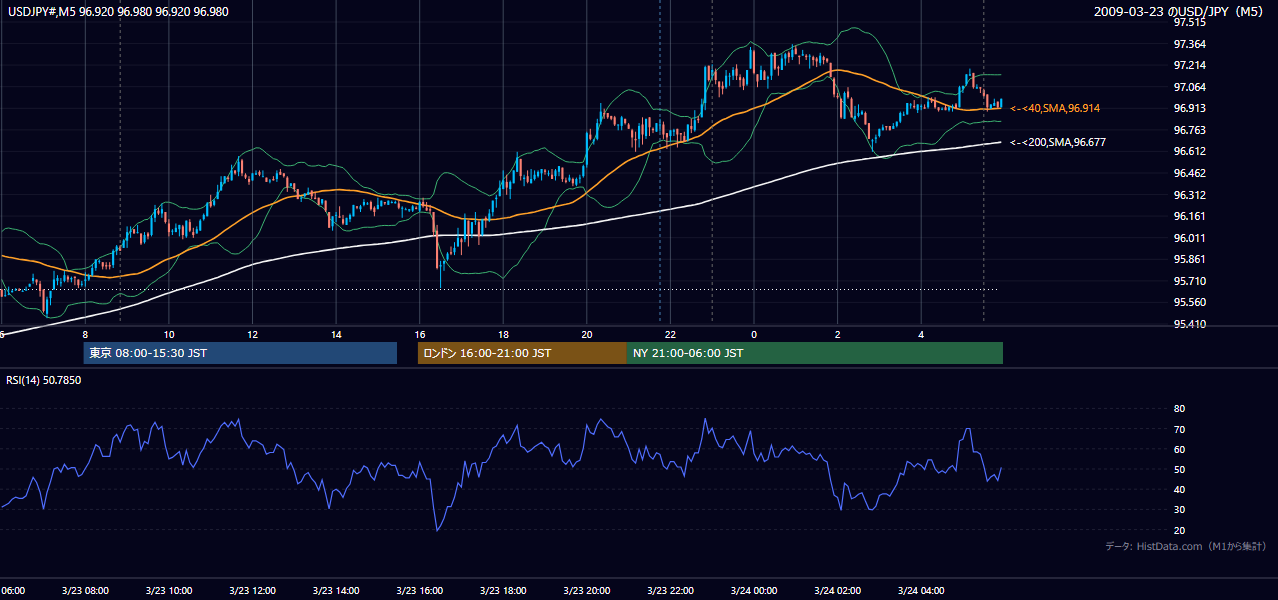This screenshot has height=600, width=1278.
Task: Click the 3/23 18:00 time label
Action: (x=503, y=590)
